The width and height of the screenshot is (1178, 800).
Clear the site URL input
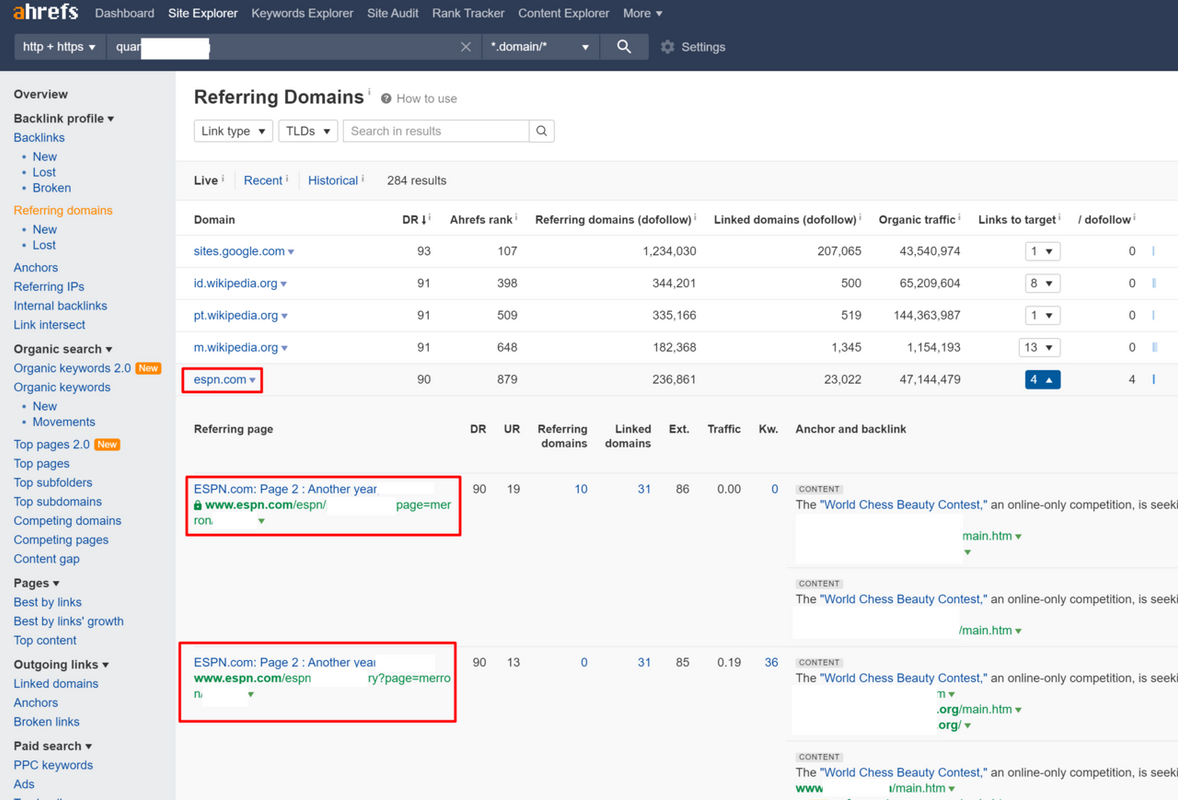point(466,47)
